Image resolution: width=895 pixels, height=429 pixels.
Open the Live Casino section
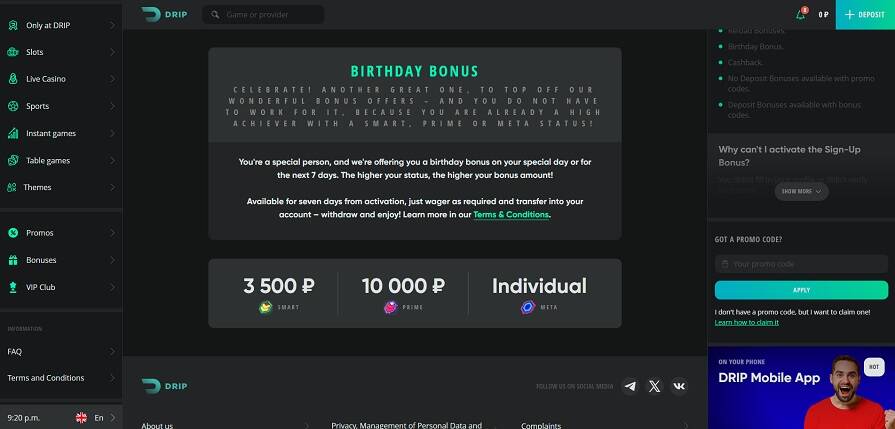[x=46, y=78]
